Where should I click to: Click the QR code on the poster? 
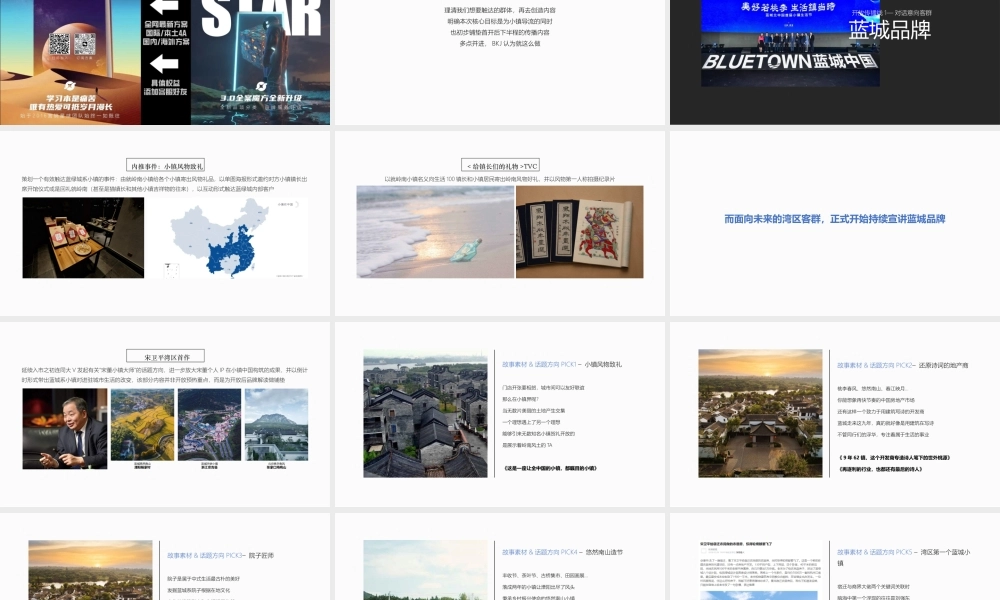[59, 44]
